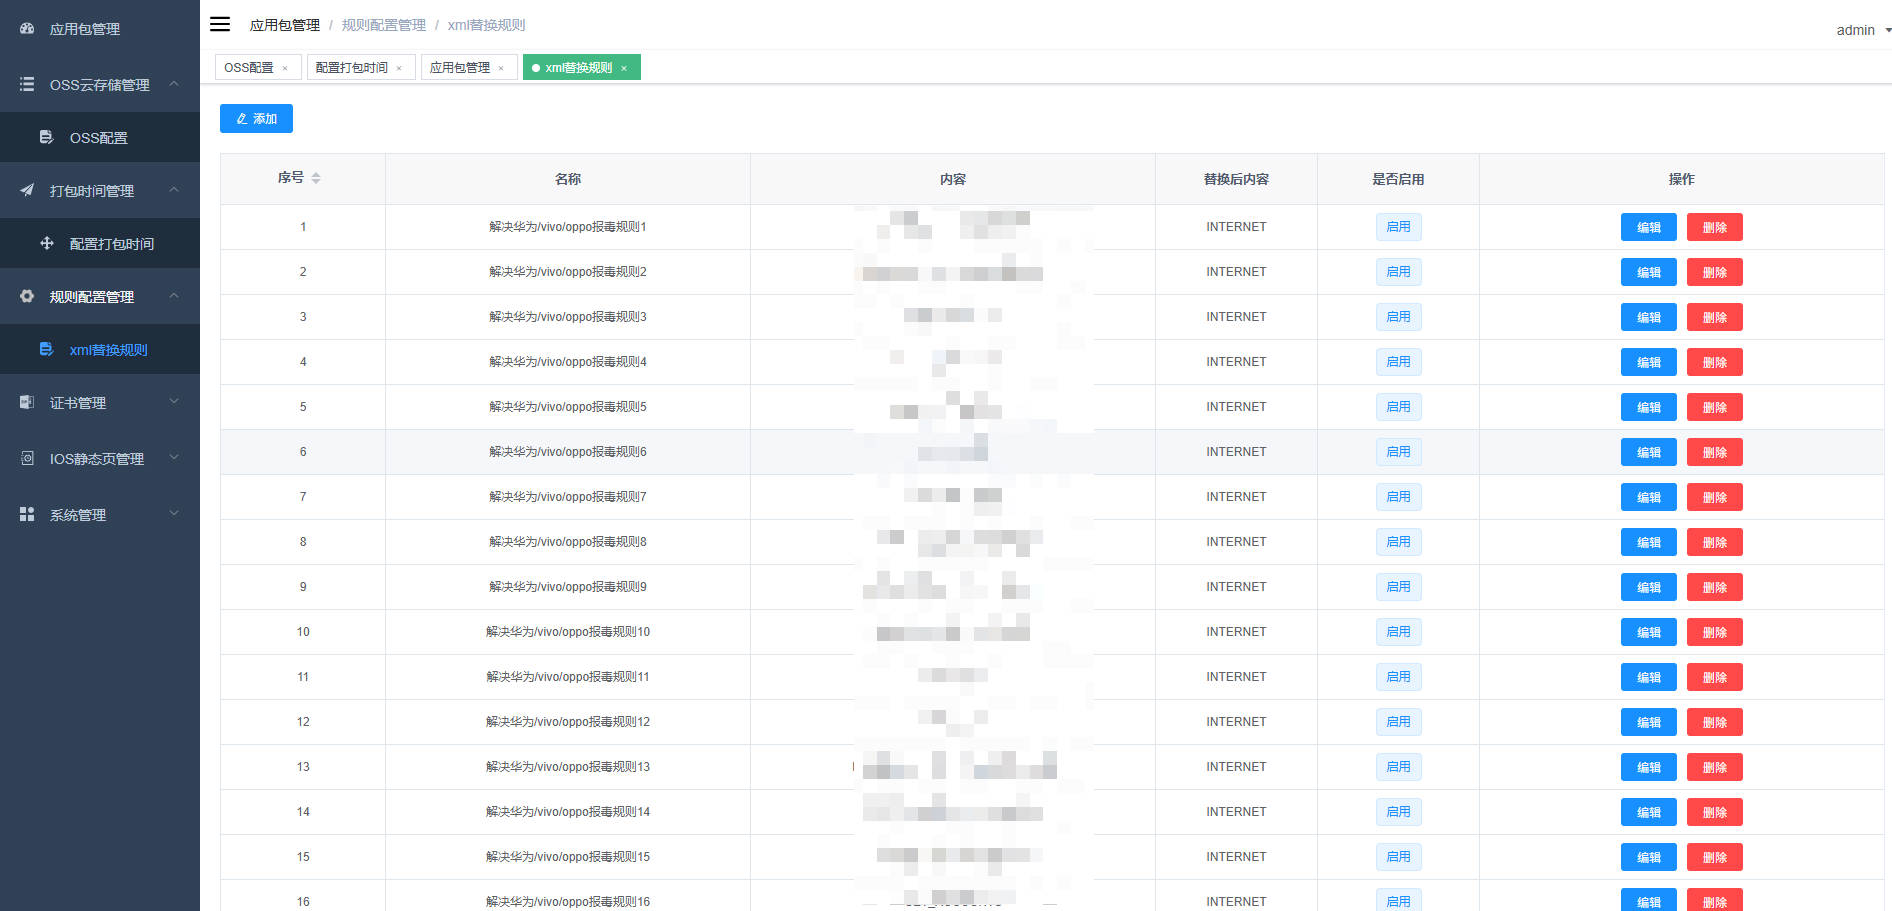
Task: Click 删除 button for rule 3
Action: (1714, 317)
